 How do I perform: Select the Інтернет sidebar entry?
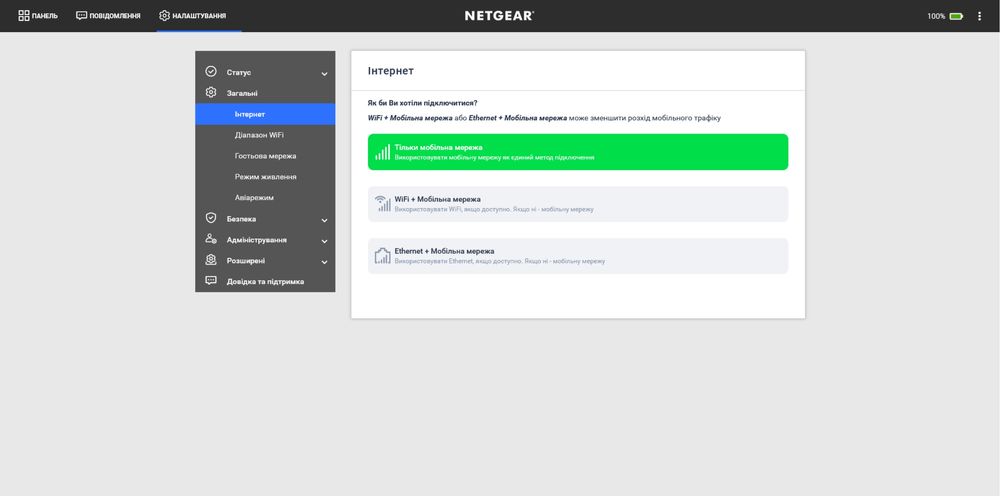(x=265, y=114)
